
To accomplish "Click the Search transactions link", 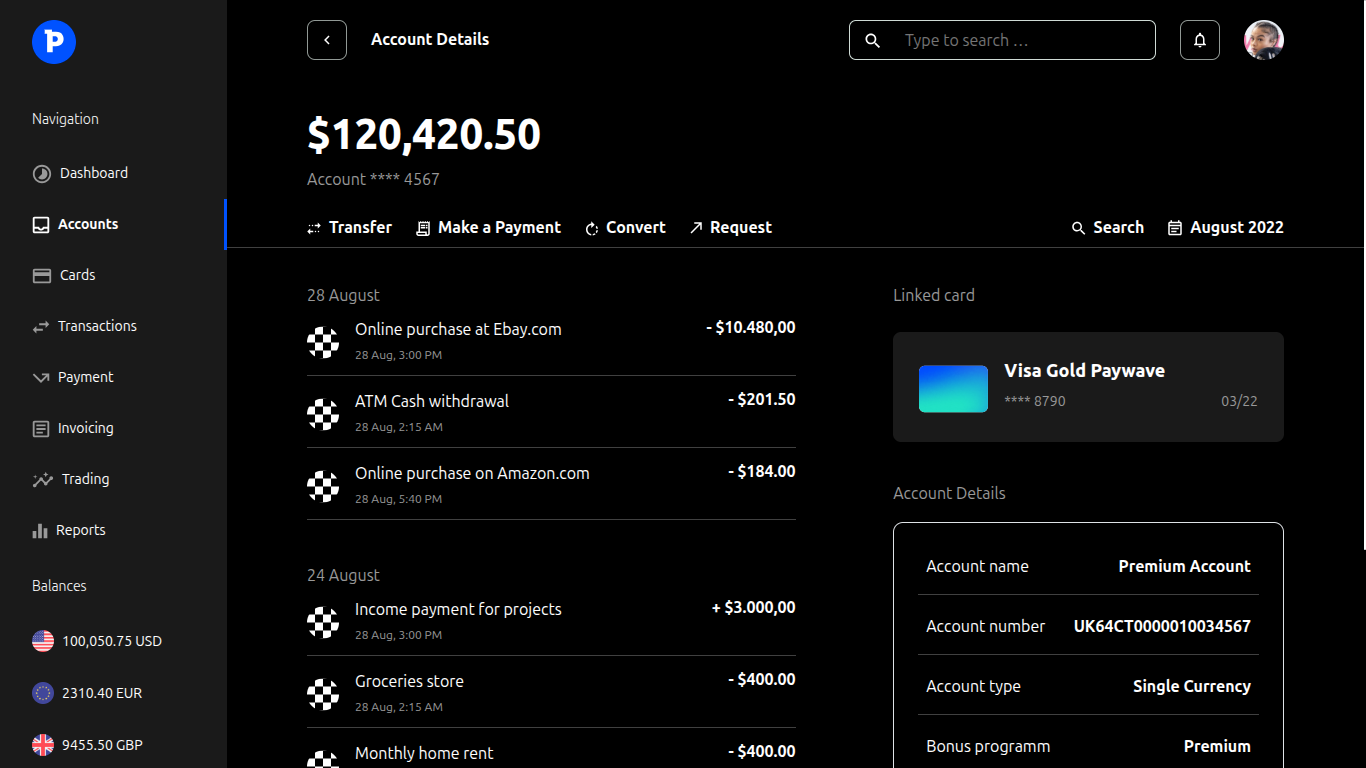I will (1107, 228).
